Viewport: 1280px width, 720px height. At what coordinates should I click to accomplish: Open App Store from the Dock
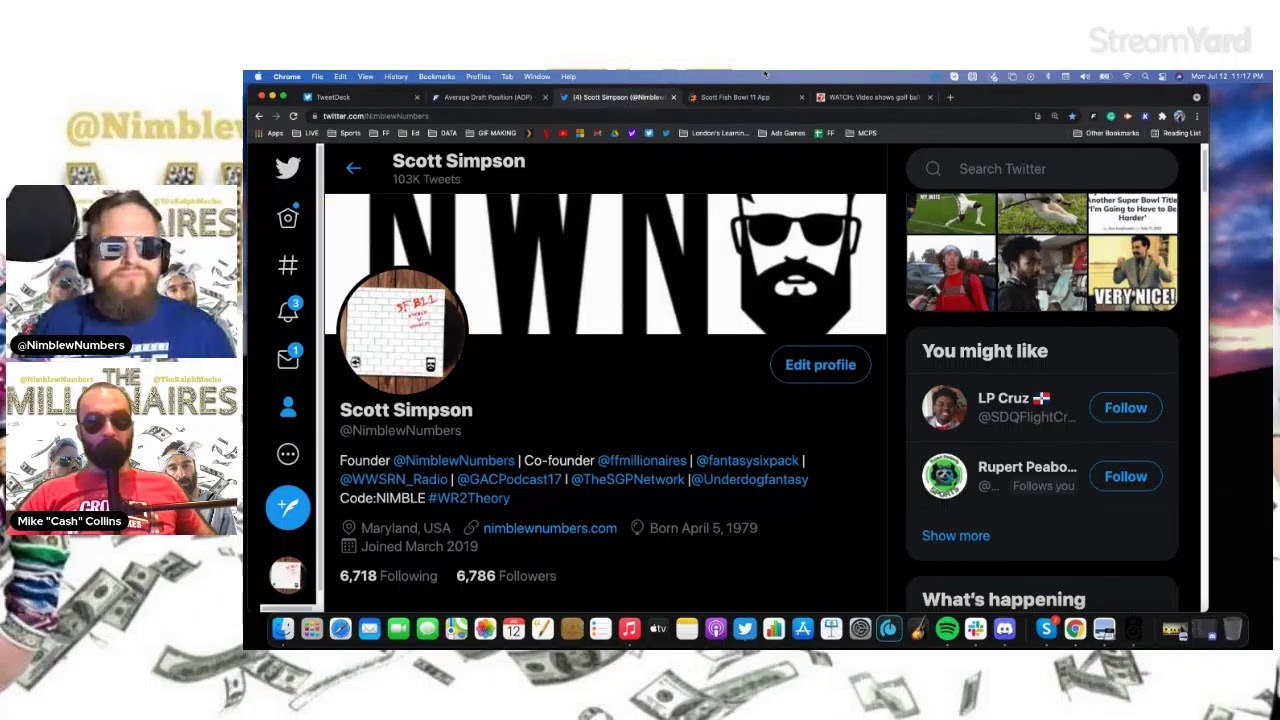pyautogui.click(x=802, y=629)
